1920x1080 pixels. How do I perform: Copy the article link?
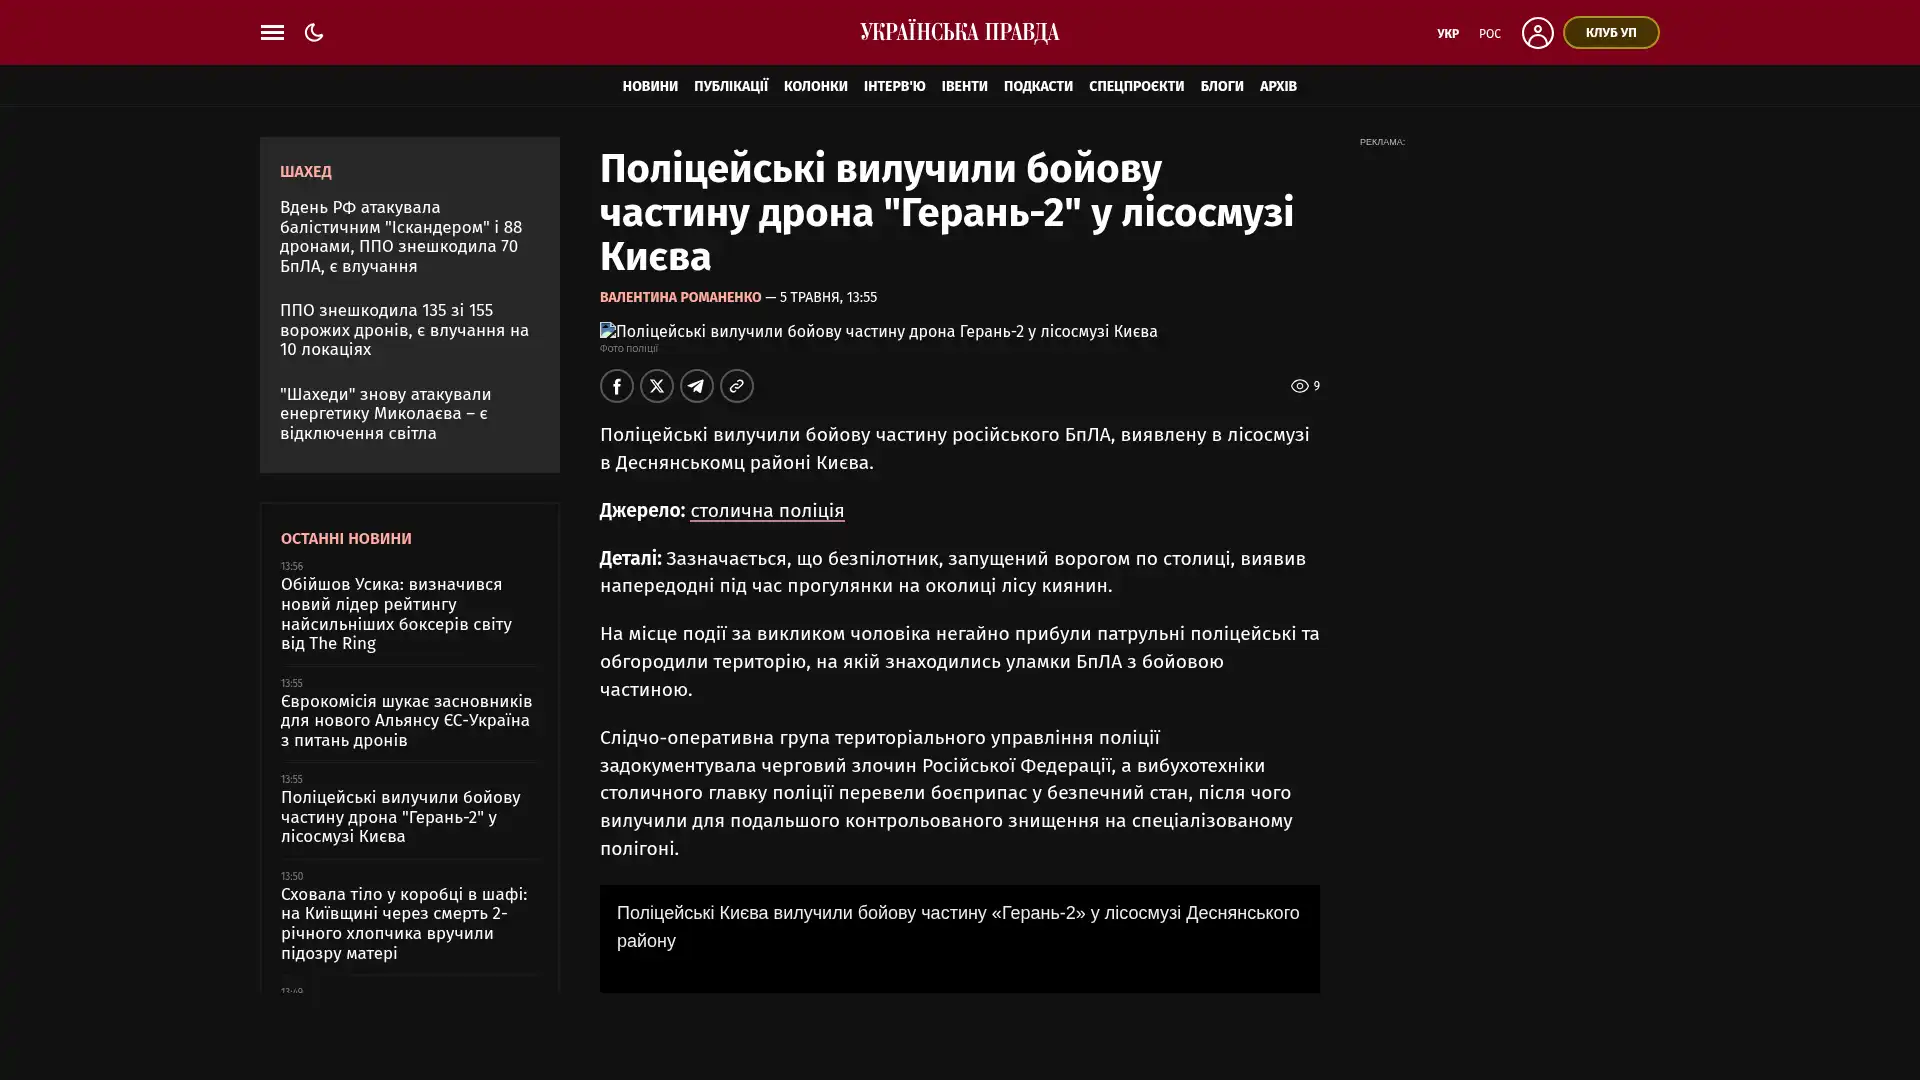[x=737, y=386]
